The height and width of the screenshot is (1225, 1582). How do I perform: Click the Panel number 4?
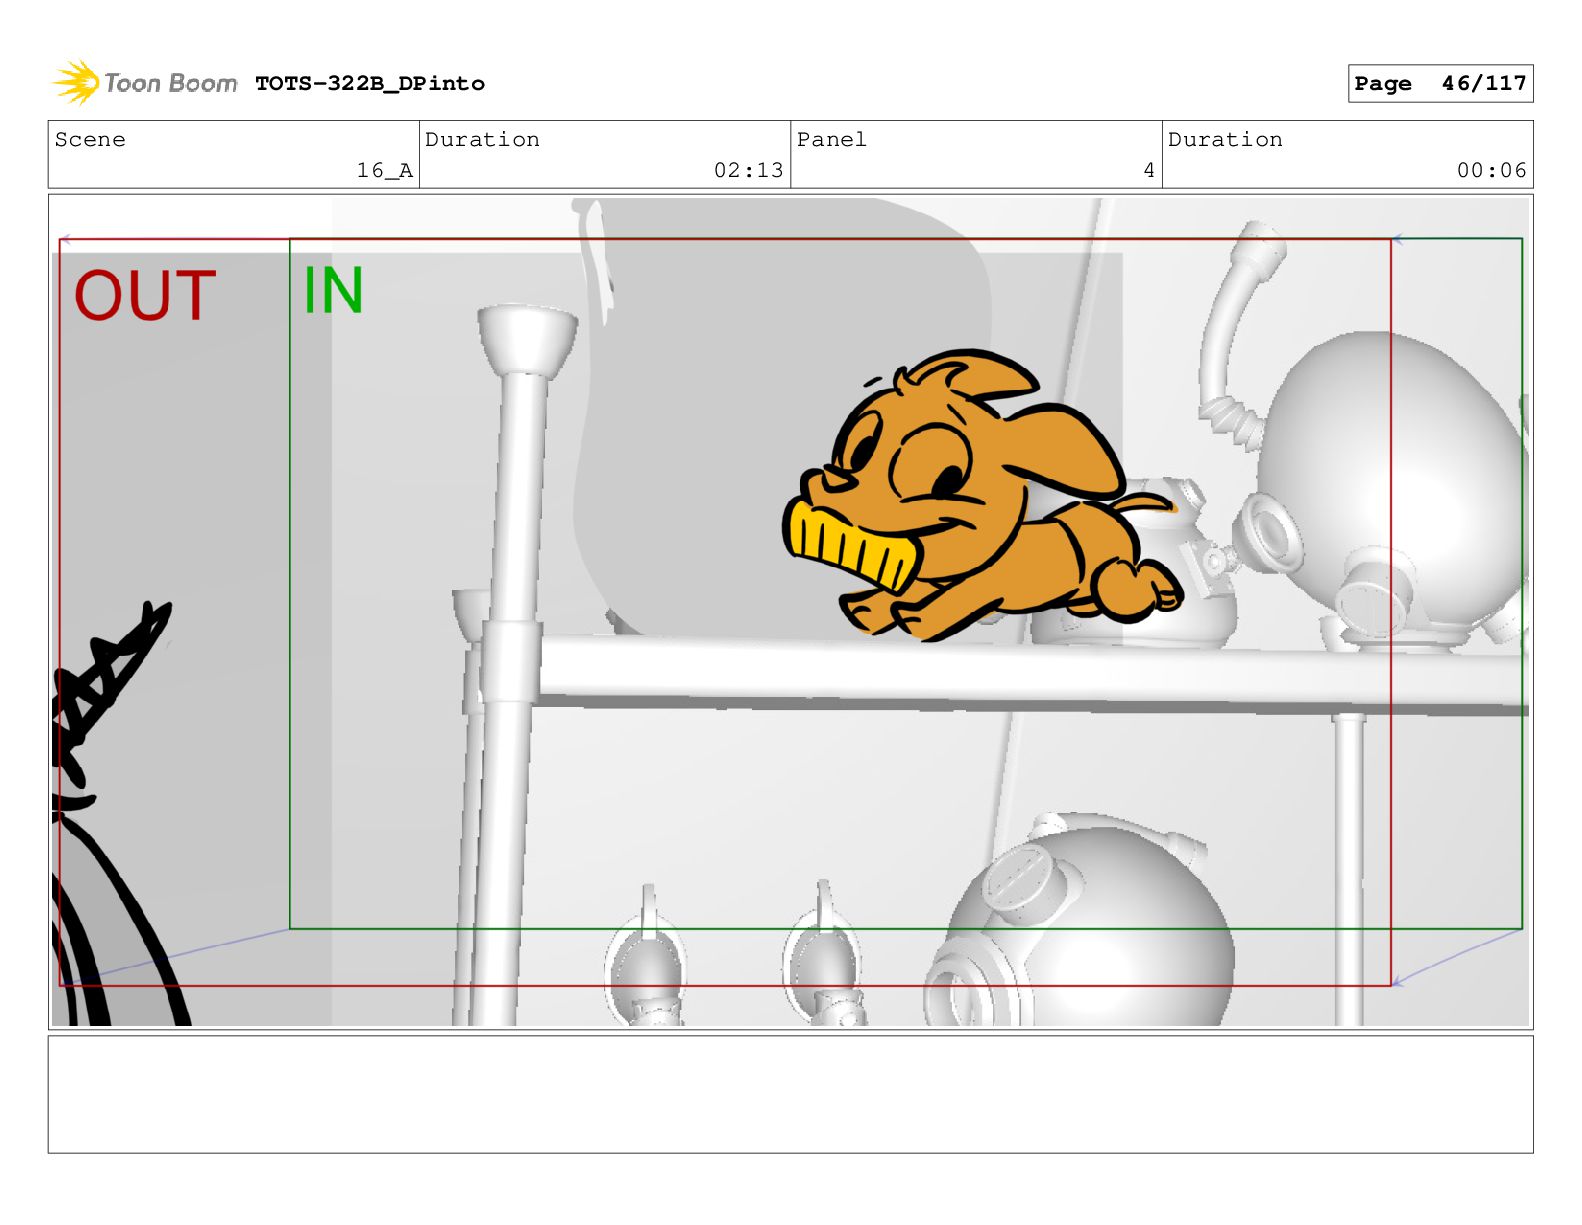pyautogui.click(x=1149, y=171)
